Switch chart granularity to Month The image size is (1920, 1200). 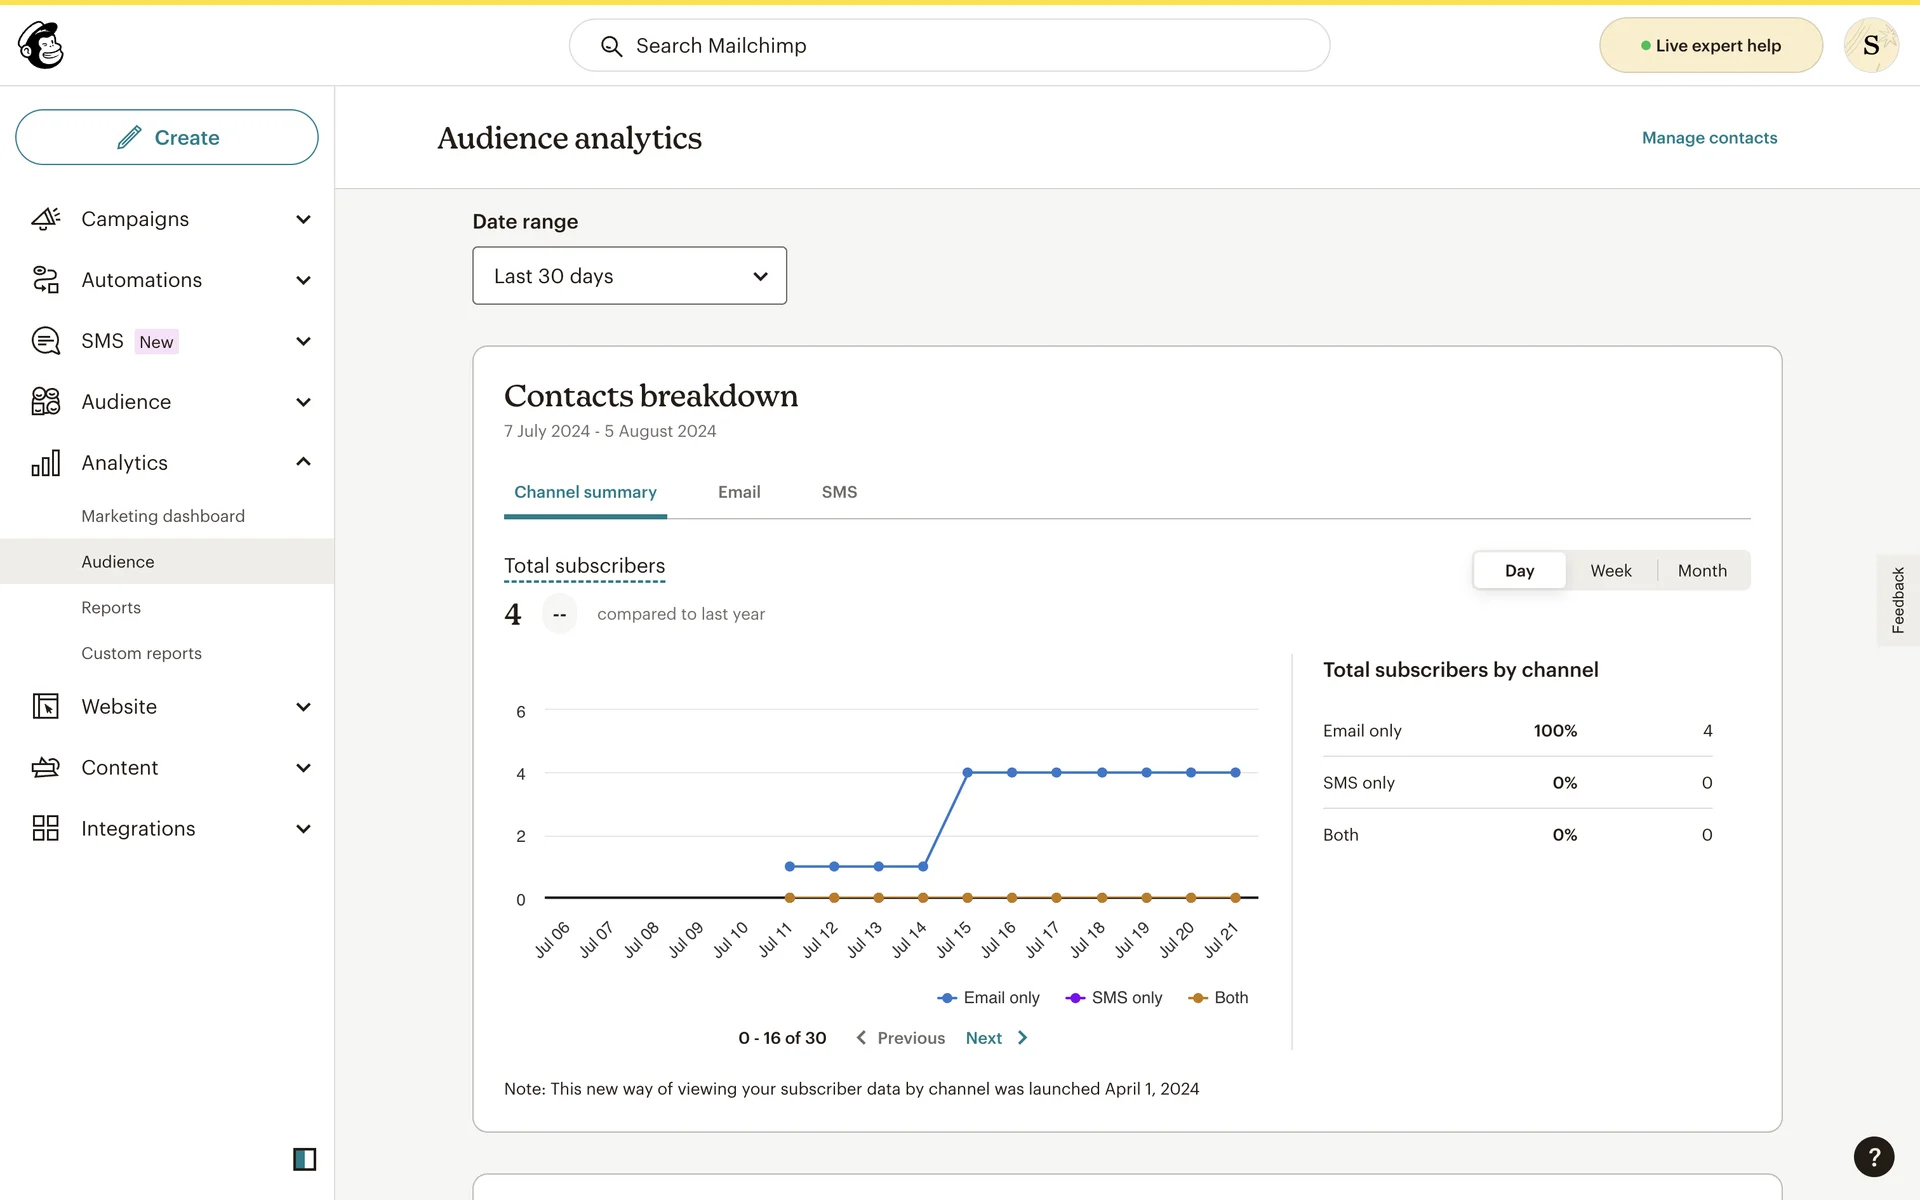(x=1702, y=571)
